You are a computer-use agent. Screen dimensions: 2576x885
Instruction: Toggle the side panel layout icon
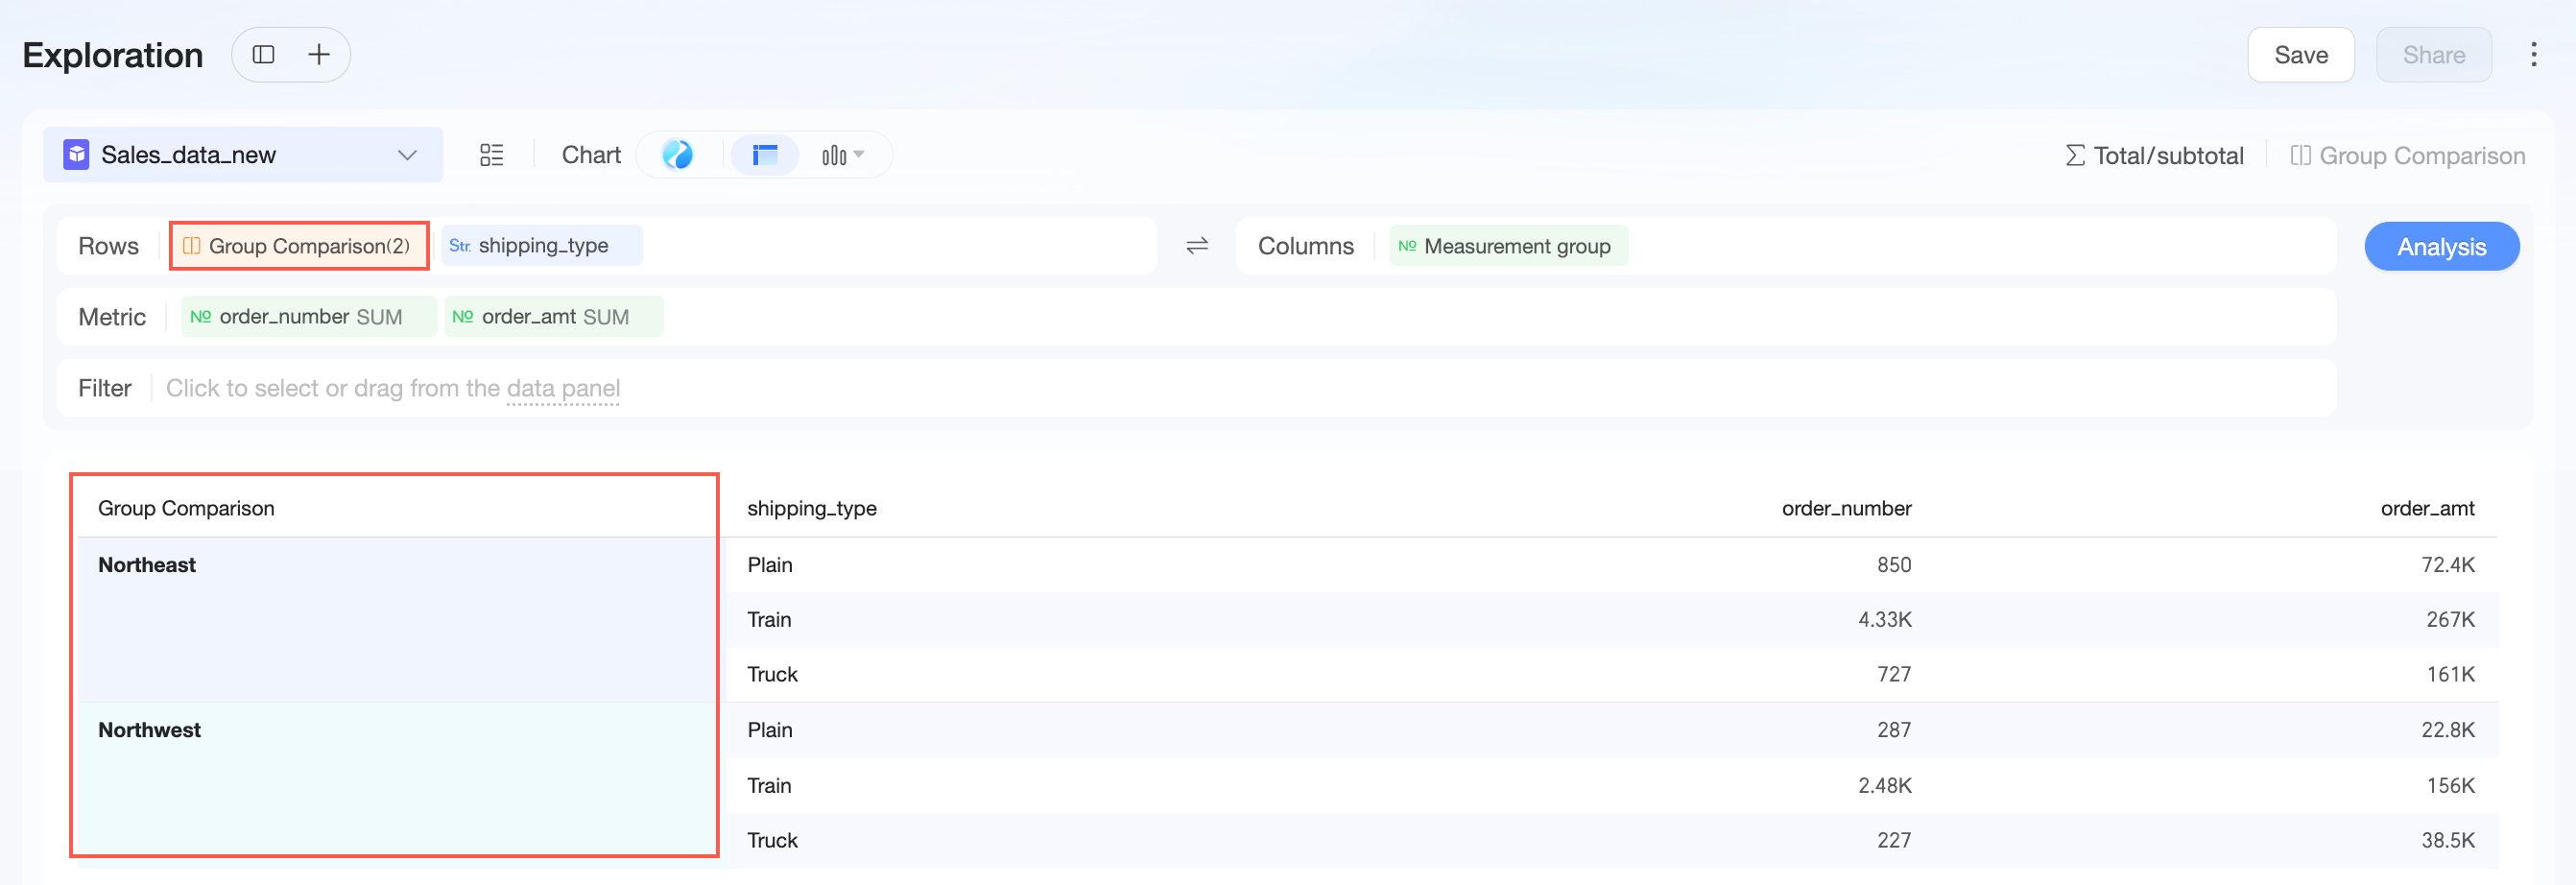pos(264,55)
